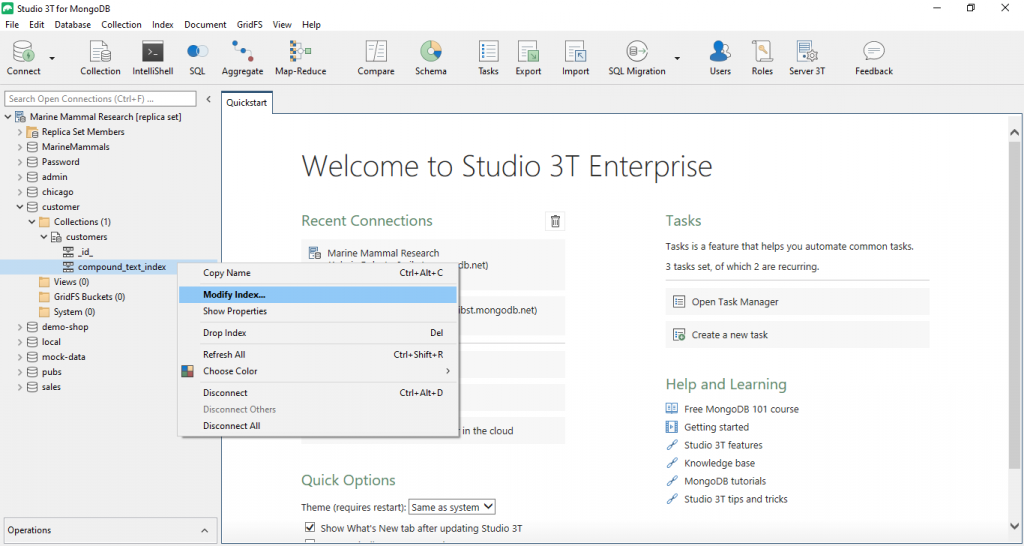This screenshot has height=546, width=1024.
Task: Open the Database menu
Action: [72, 24]
